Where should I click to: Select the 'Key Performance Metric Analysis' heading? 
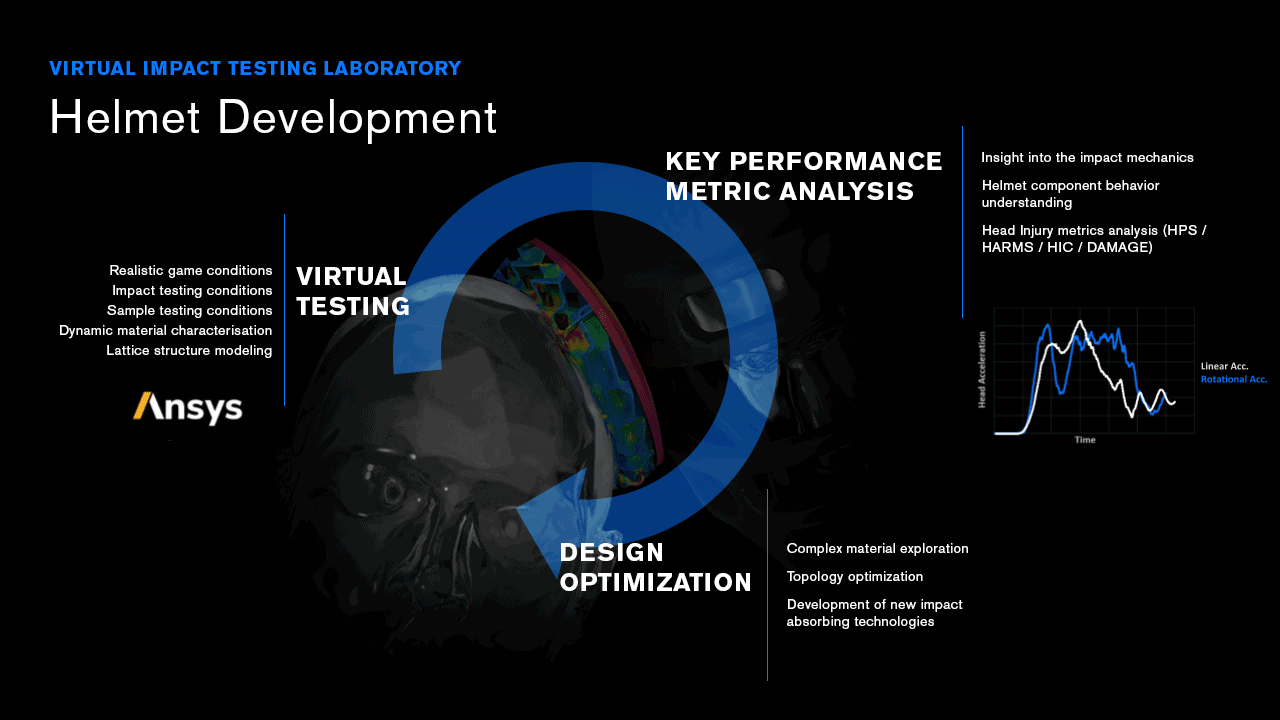tap(803, 176)
